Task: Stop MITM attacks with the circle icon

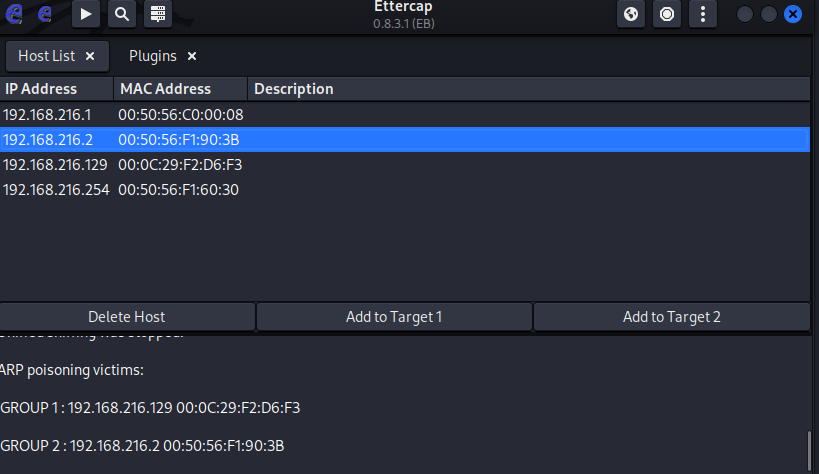Action: point(667,14)
